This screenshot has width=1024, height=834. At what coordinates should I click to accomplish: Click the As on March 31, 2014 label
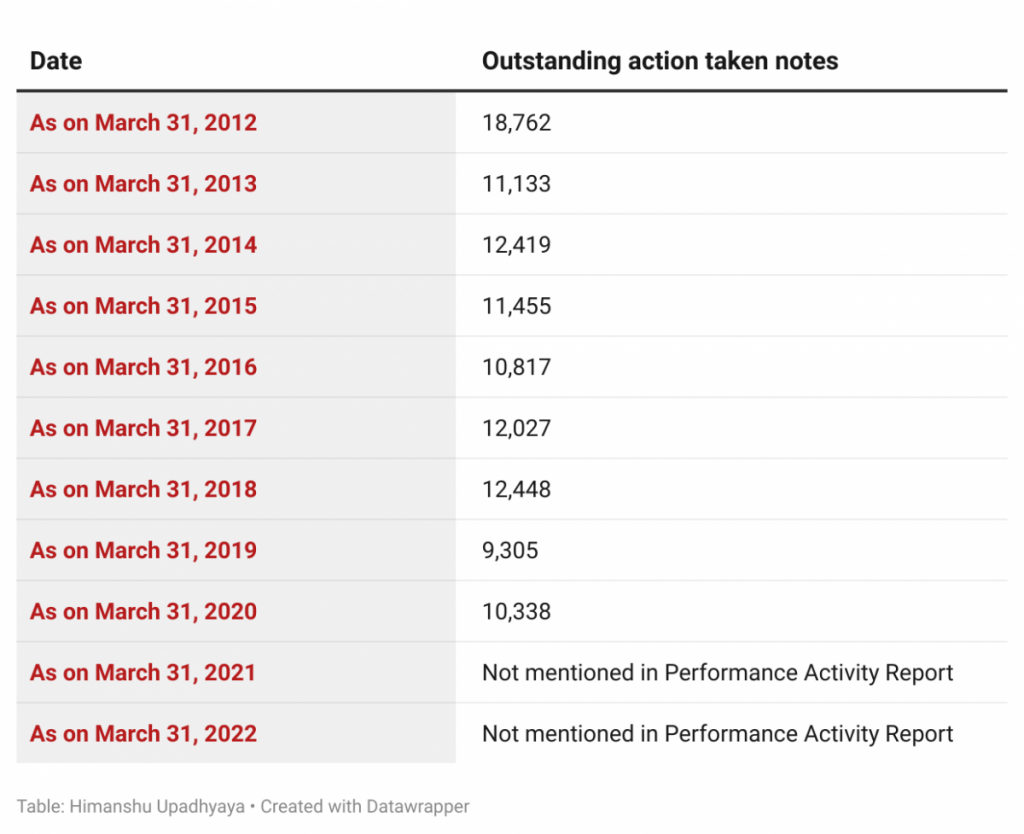coord(143,245)
